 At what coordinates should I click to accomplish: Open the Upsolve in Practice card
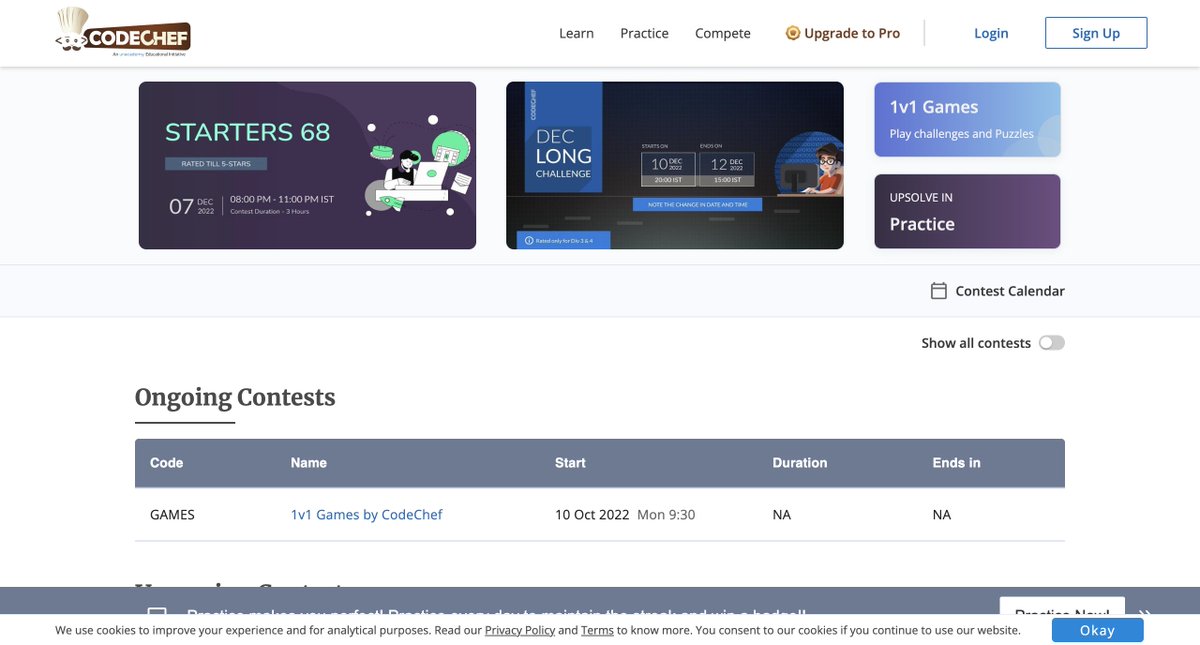(967, 211)
